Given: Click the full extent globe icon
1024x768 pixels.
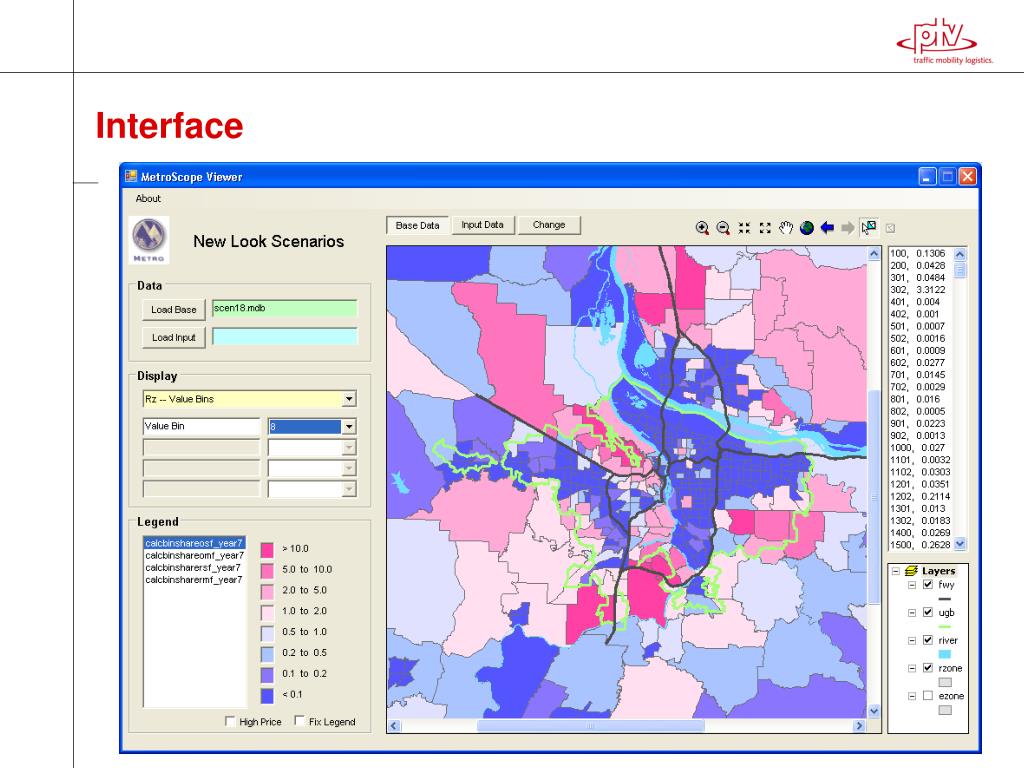Looking at the screenshot, I should click(807, 227).
